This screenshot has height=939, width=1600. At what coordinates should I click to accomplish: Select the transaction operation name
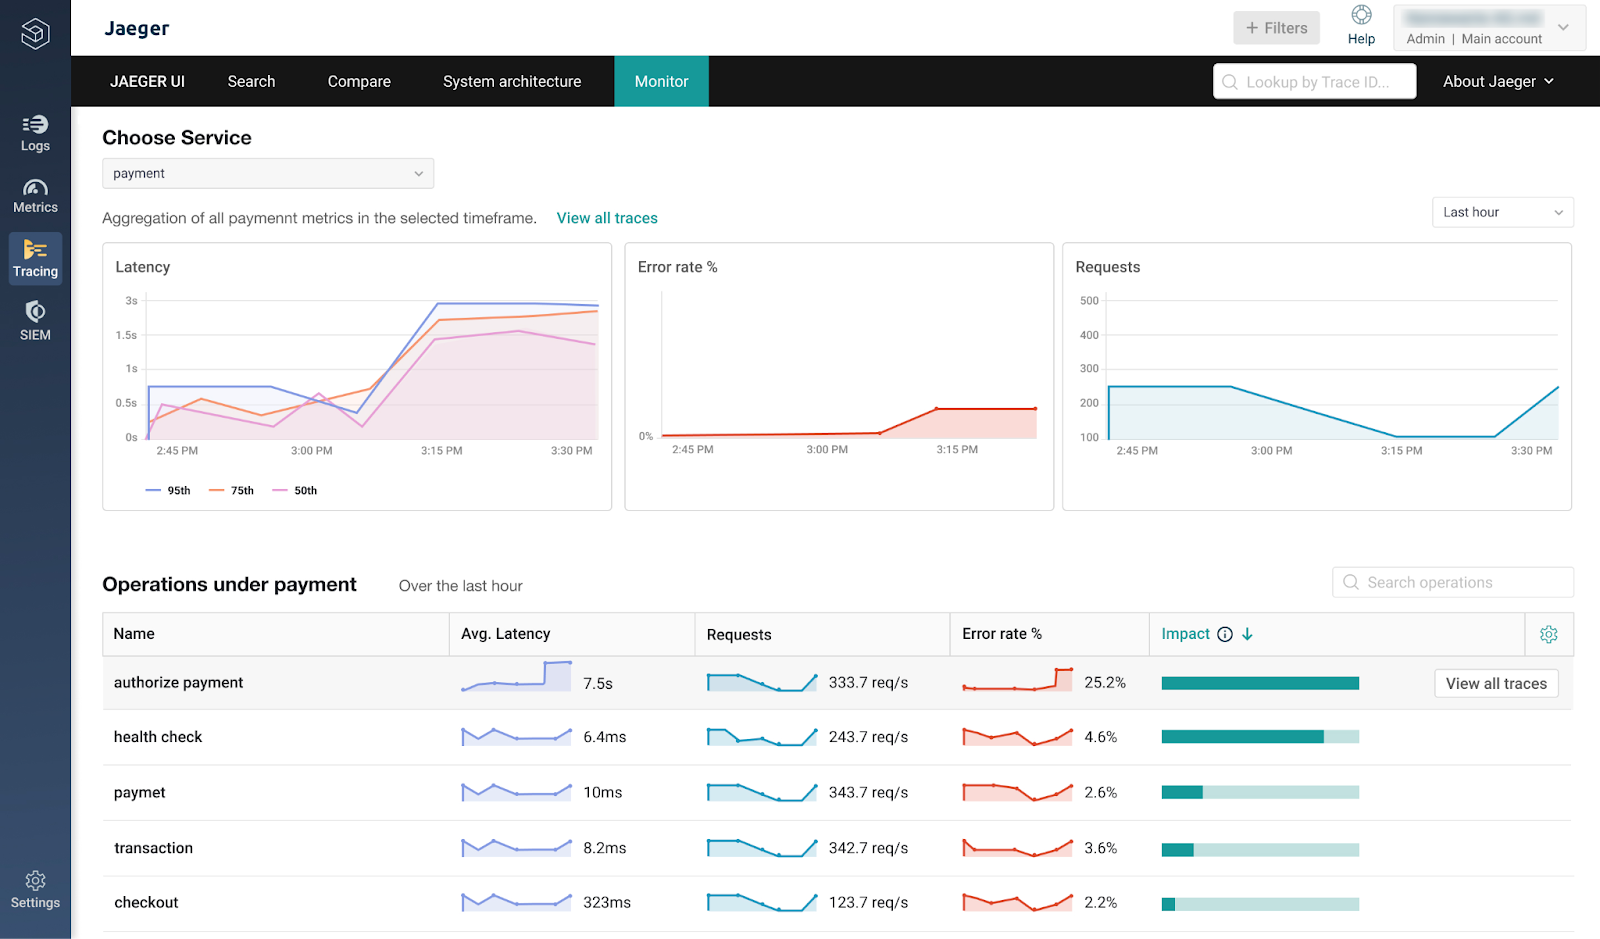154,848
